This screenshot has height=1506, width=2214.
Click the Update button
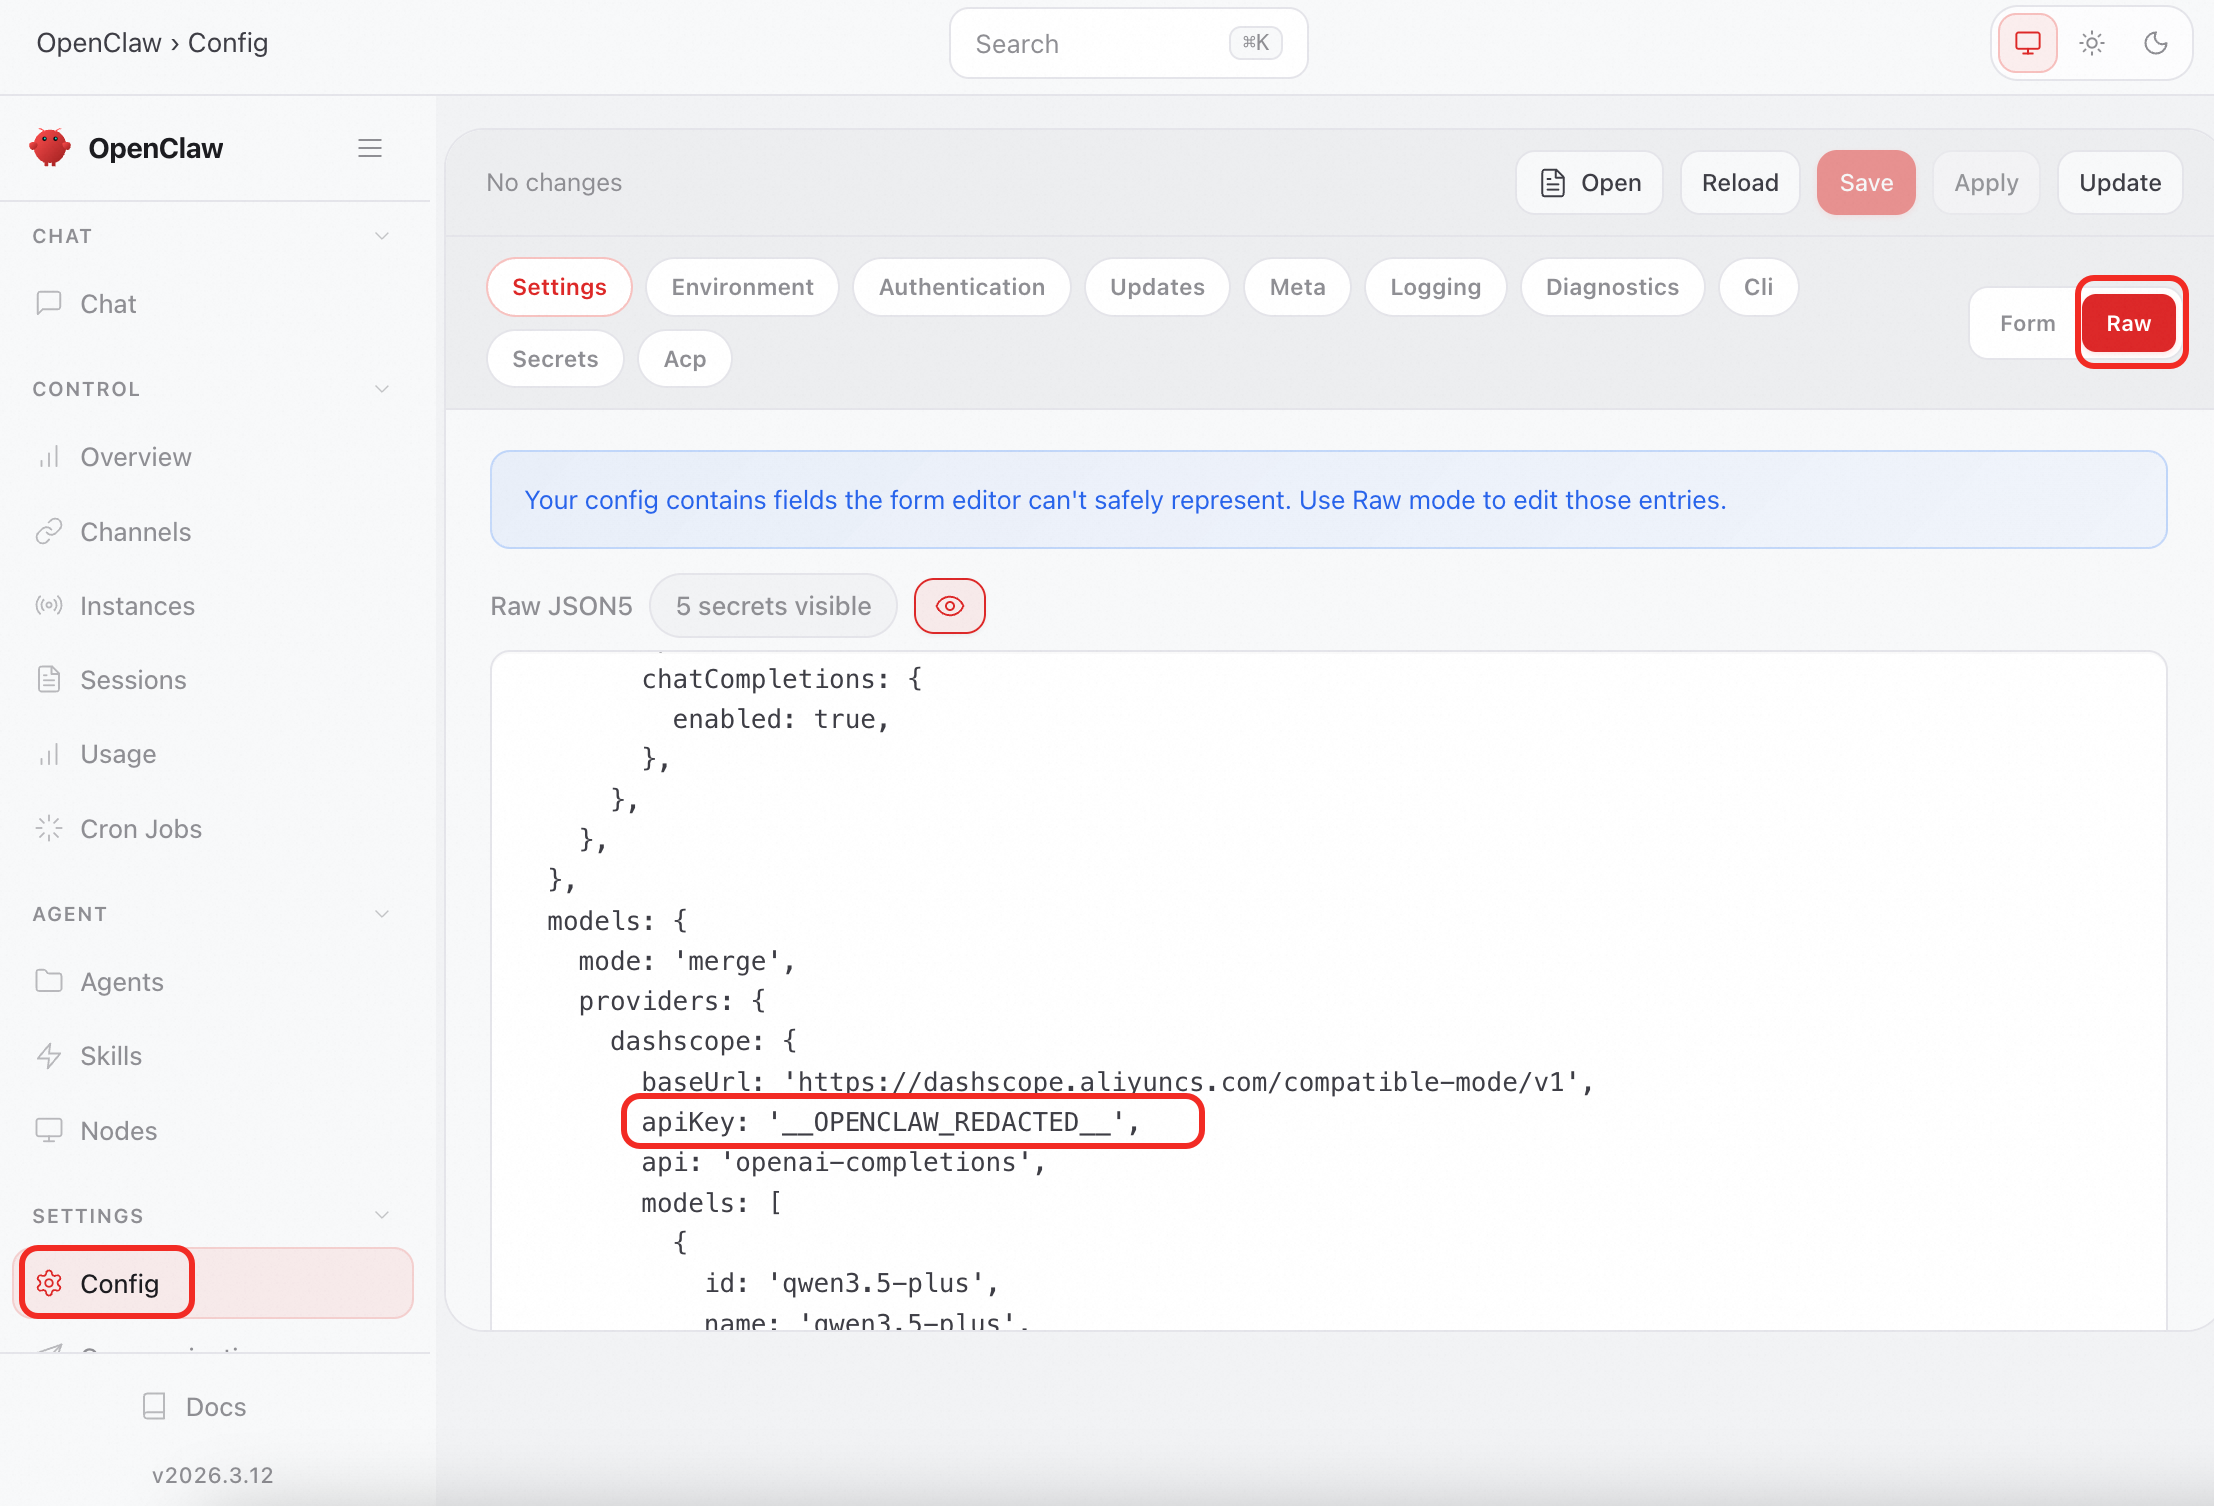[2120, 183]
